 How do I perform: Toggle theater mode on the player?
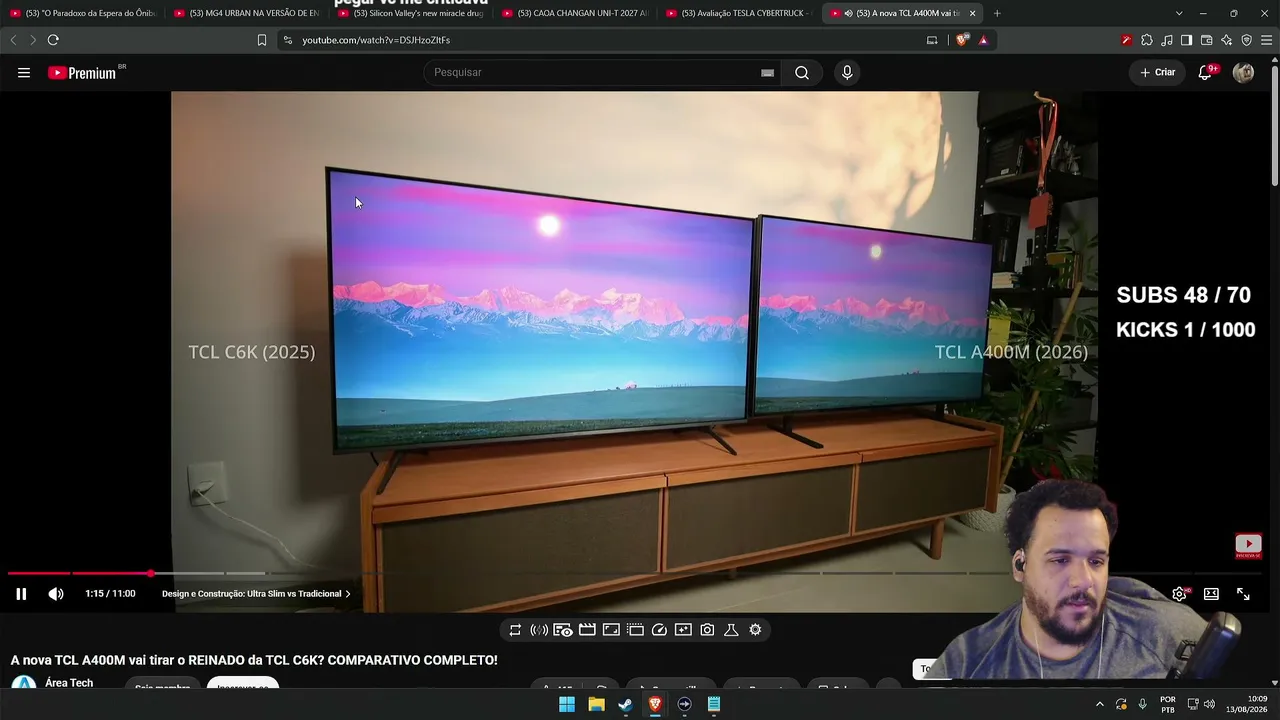(1211, 594)
